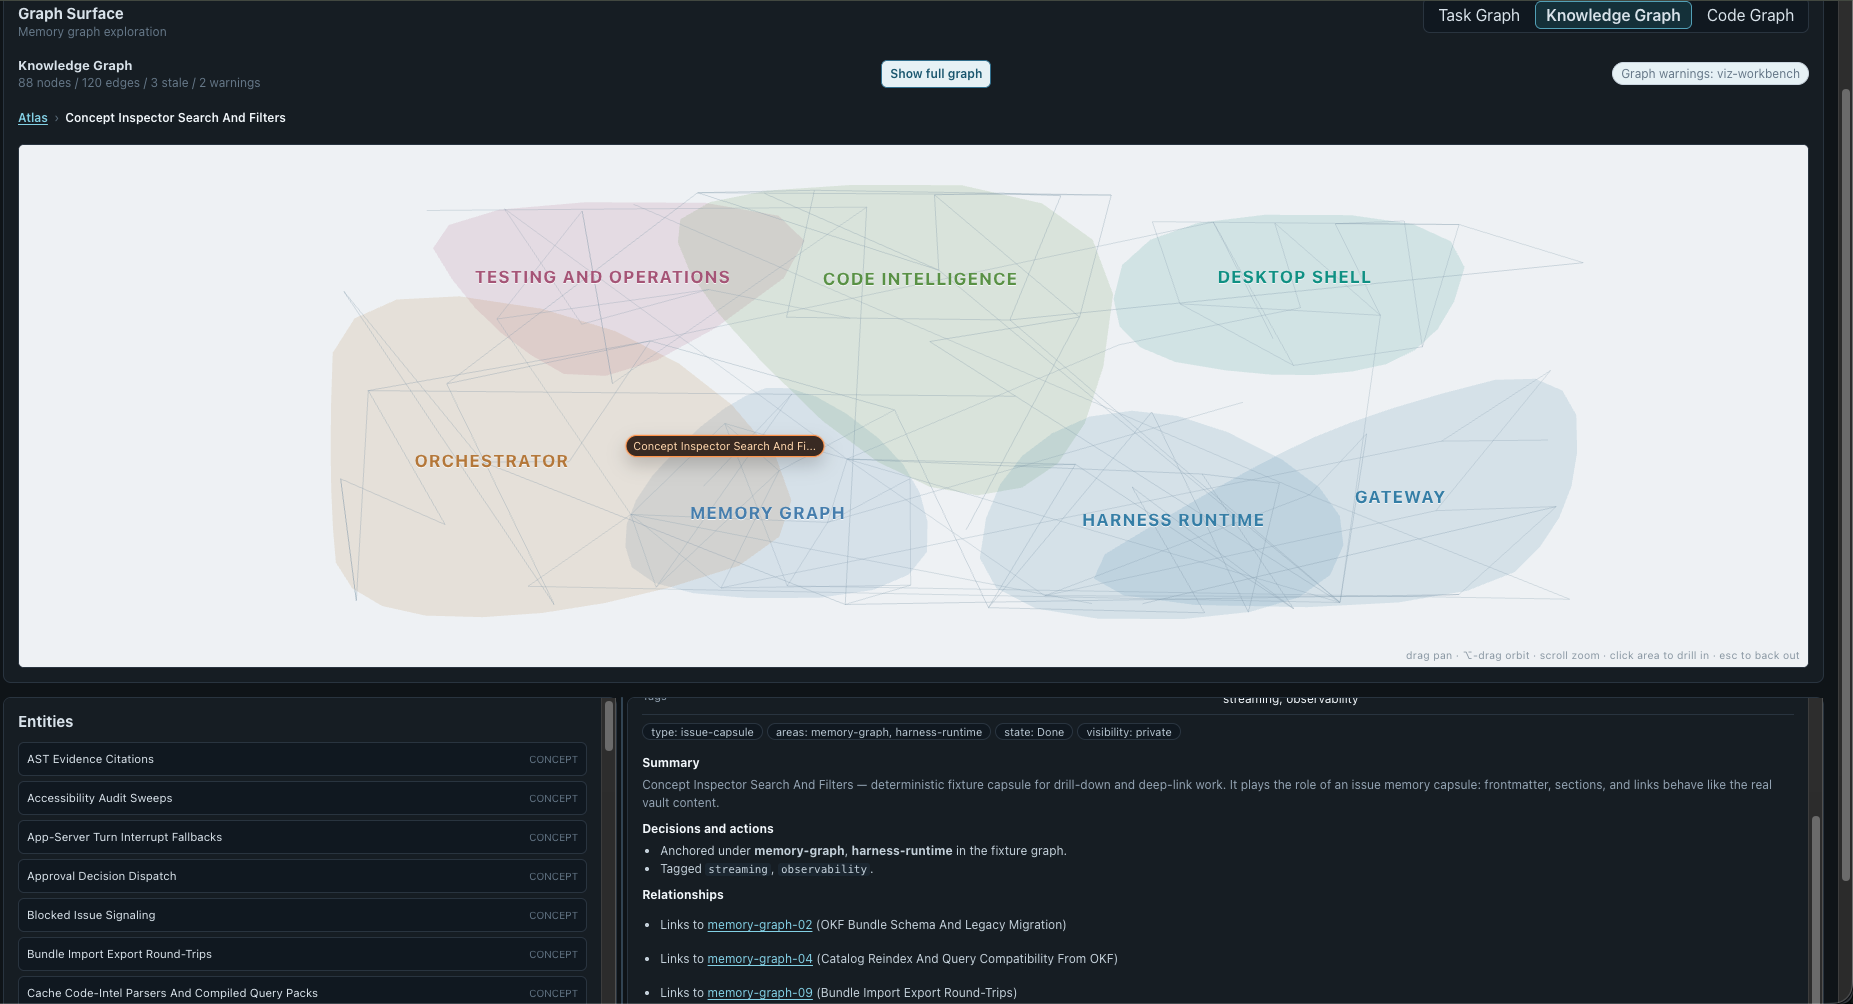Screen dimensions: 1853x1004
Task: Click the Decisions and actions heading
Action: pyautogui.click(x=707, y=829)
